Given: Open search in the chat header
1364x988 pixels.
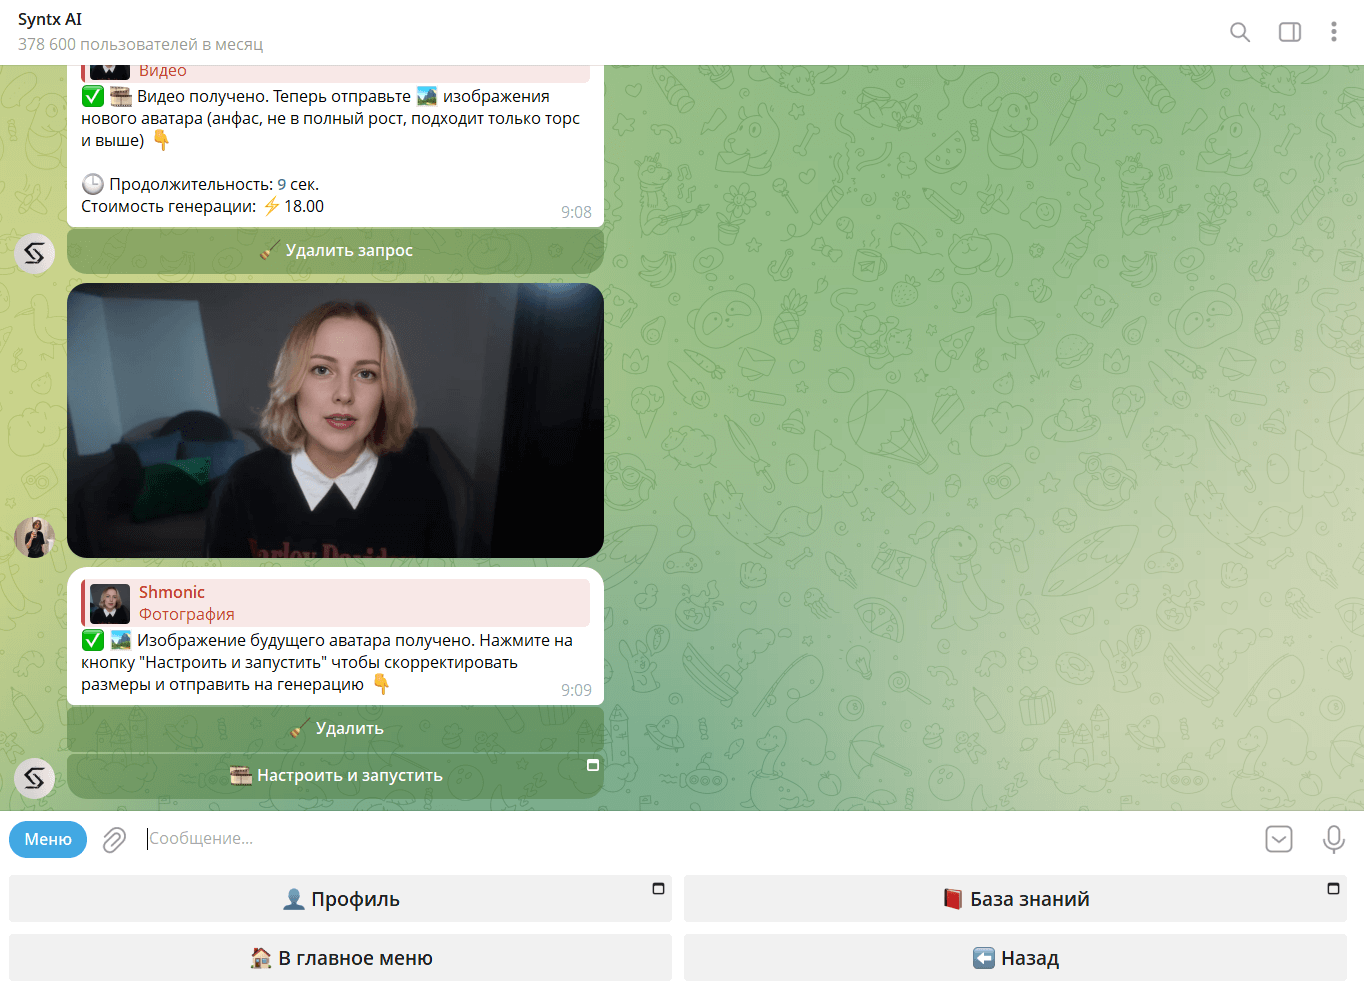Looking at the screenshot, I should tap(1240, 32).
